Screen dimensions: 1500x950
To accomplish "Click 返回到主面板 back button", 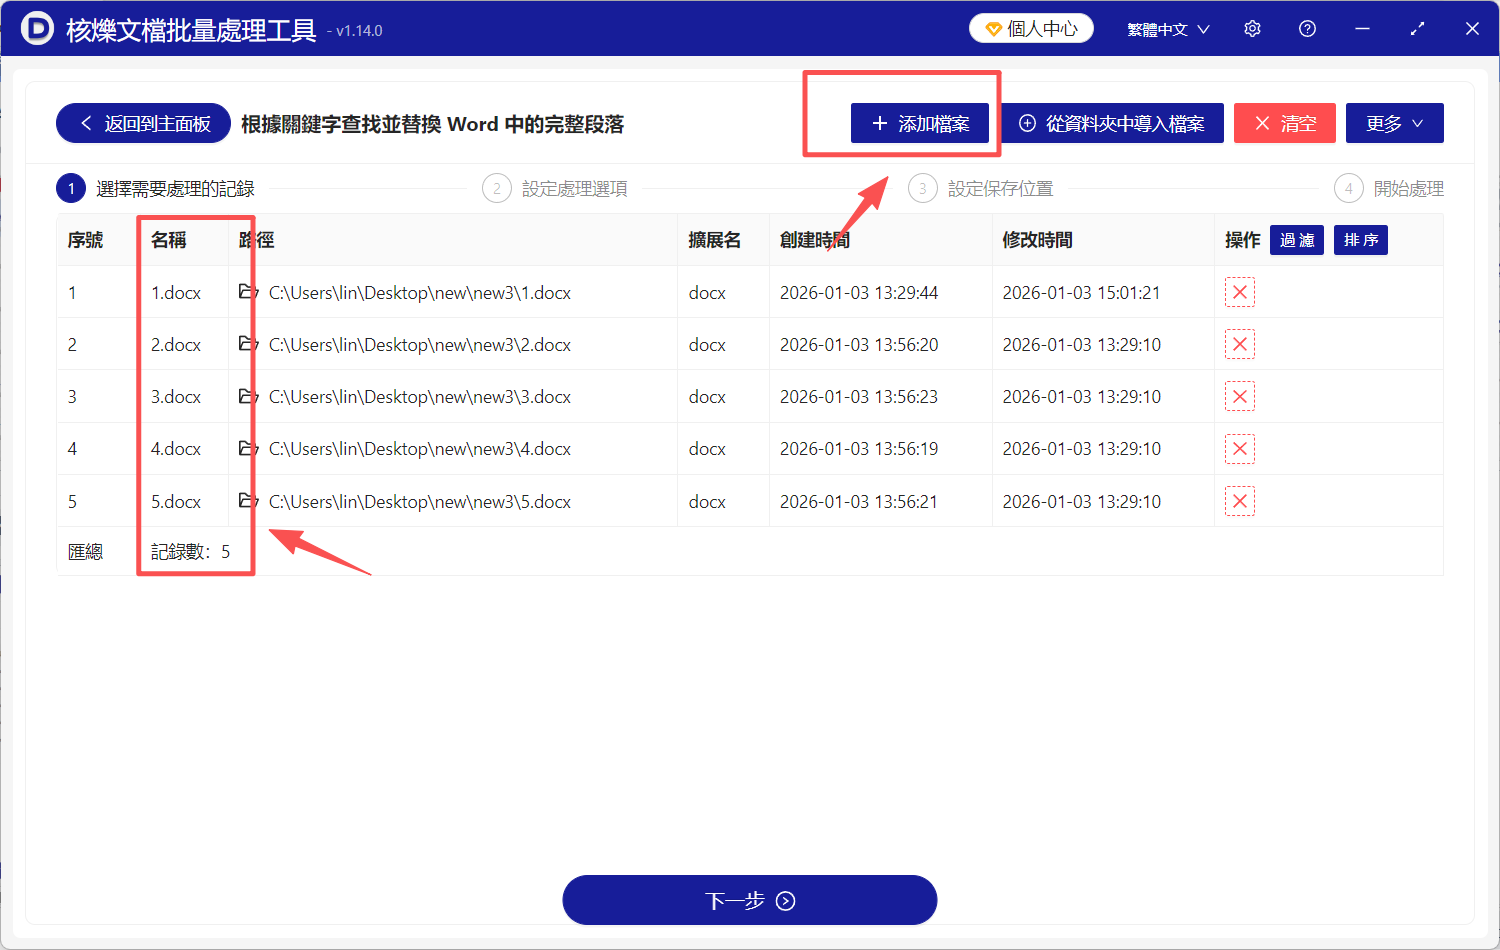I will (x=143, y=122).
